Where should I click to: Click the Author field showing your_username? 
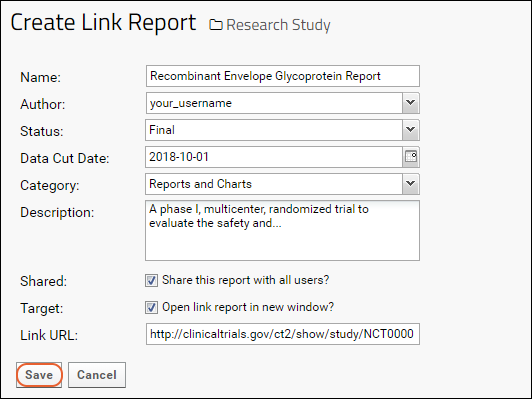coord(274,103)
